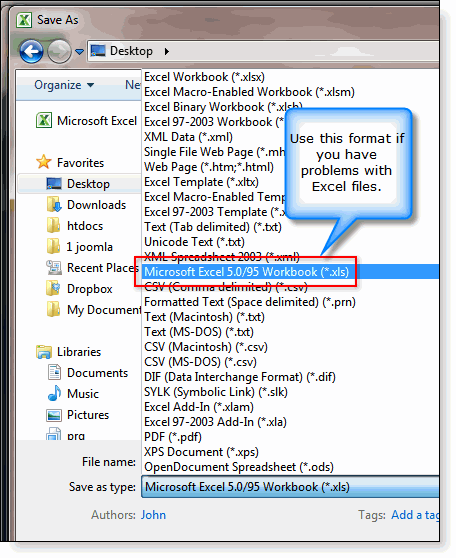Open the Organize menu

point(64,85)
